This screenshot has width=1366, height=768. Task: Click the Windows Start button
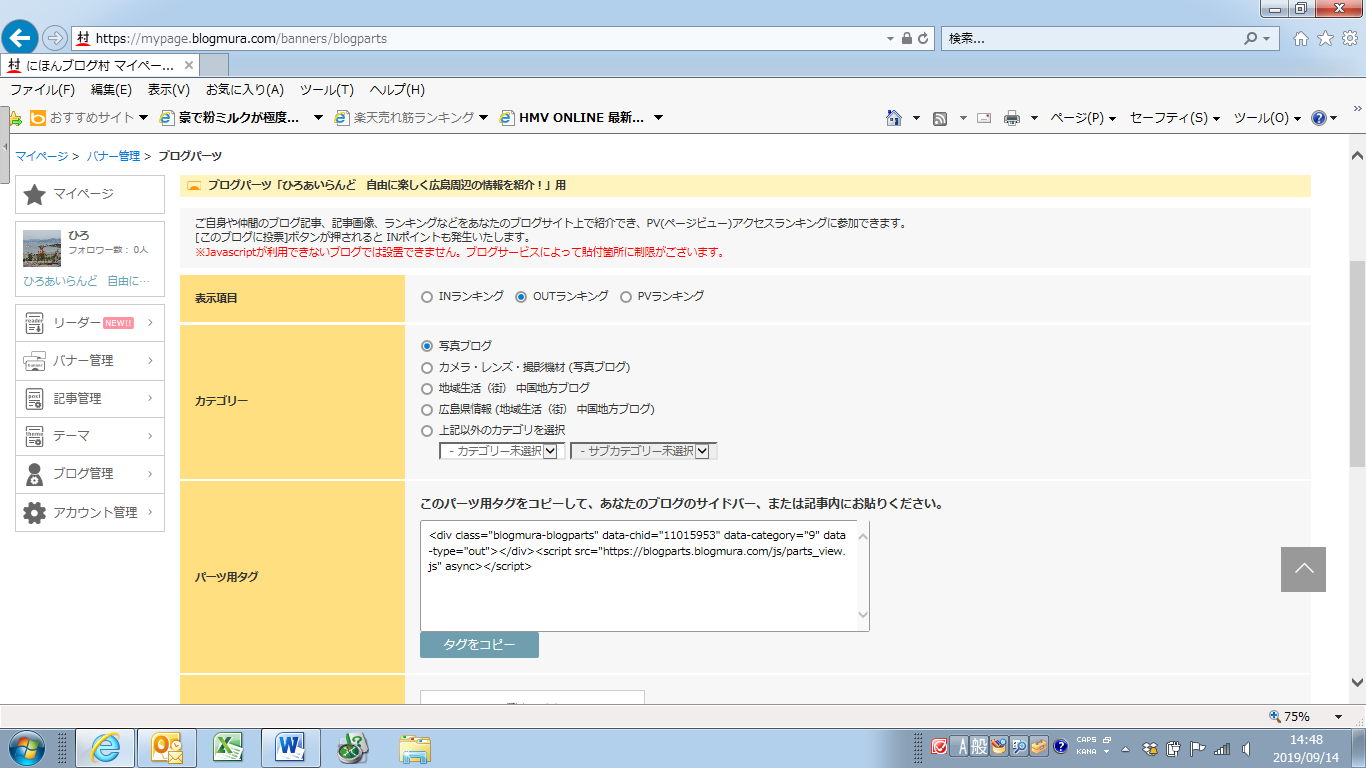coord(24,747)
